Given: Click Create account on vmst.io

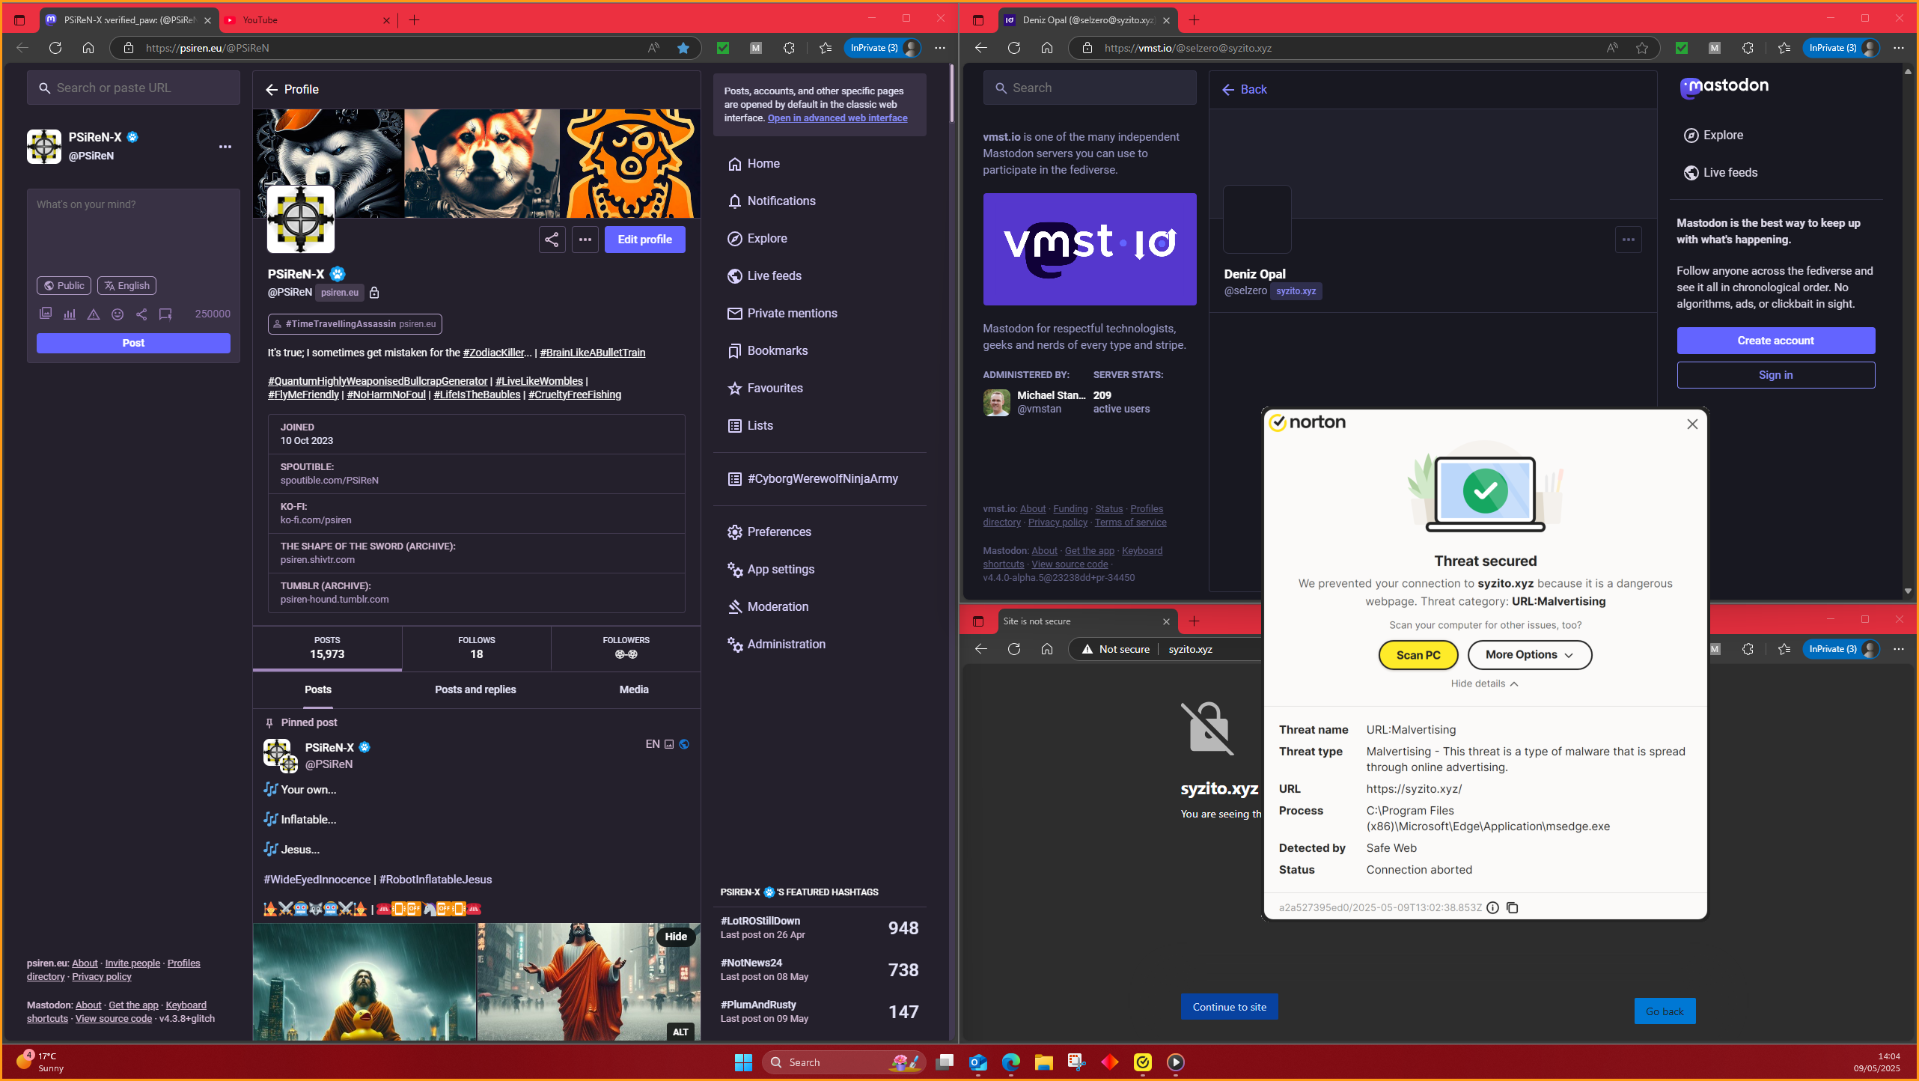Looking at the screenshot, I should (1775, 341).
